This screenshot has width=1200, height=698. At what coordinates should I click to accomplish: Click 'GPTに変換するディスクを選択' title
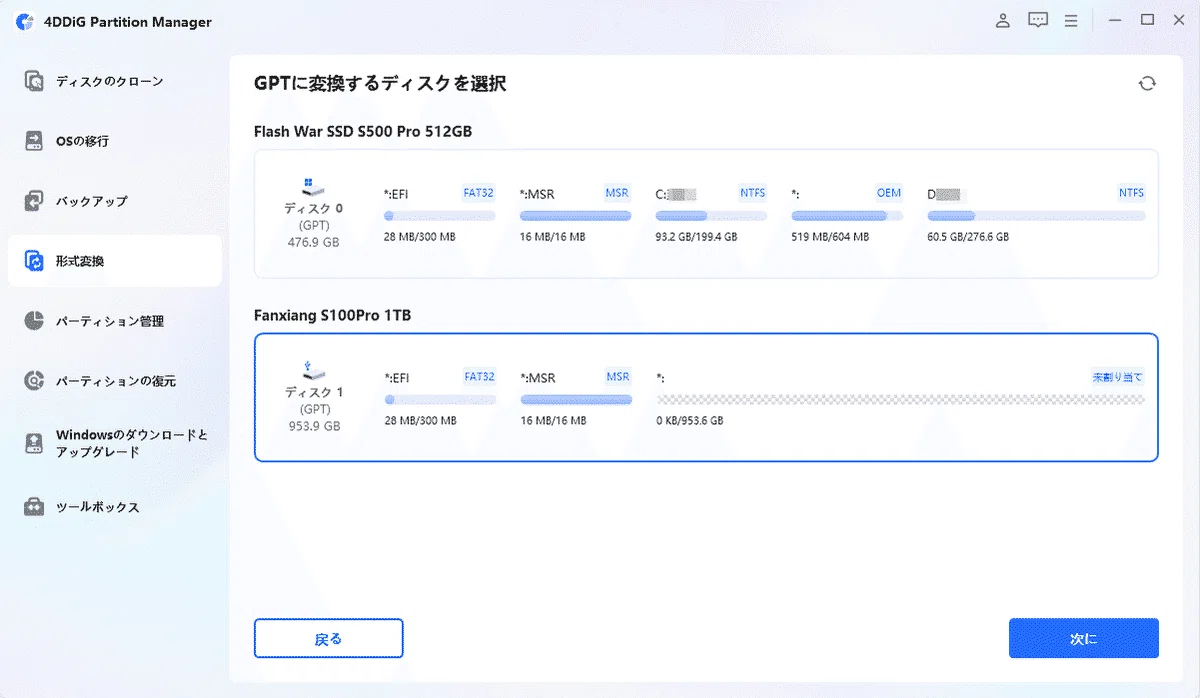coord(380,84)
